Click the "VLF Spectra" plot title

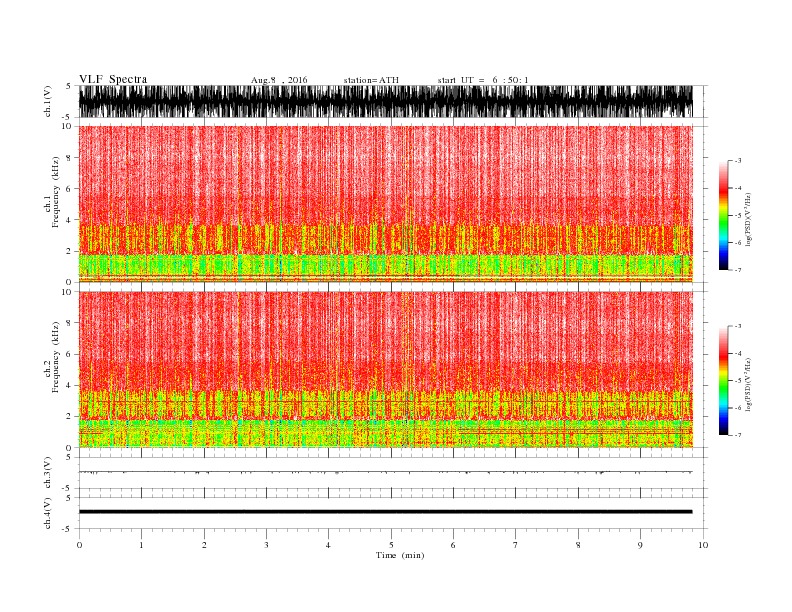[x=113, y=79]
